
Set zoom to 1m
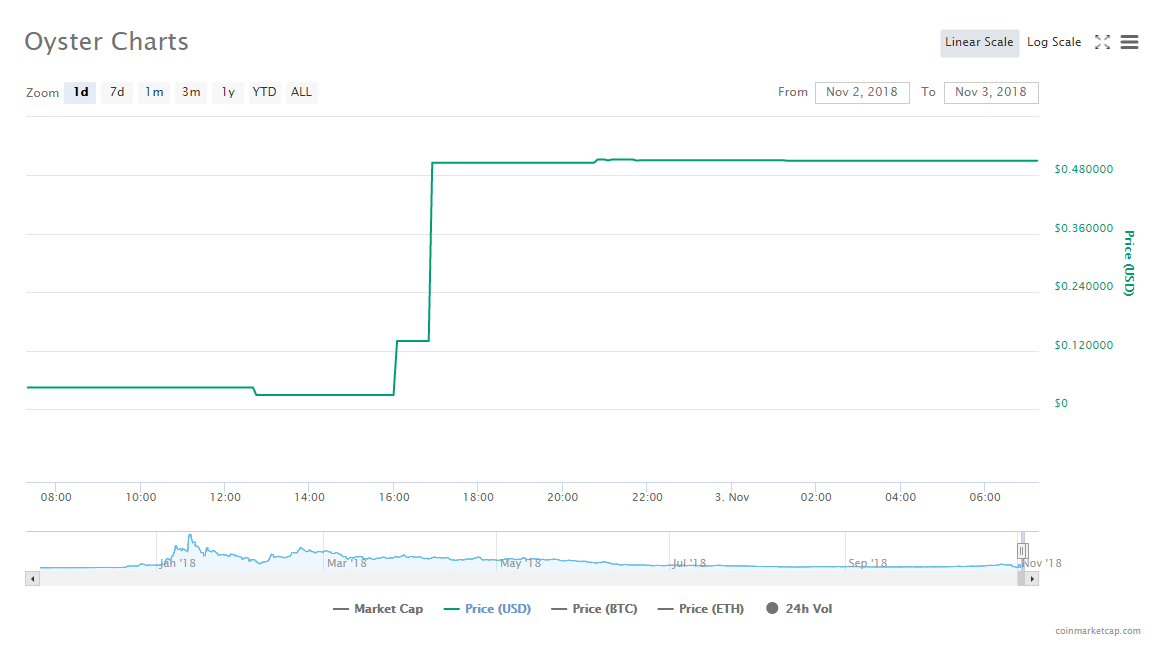(x=154, y=92)
